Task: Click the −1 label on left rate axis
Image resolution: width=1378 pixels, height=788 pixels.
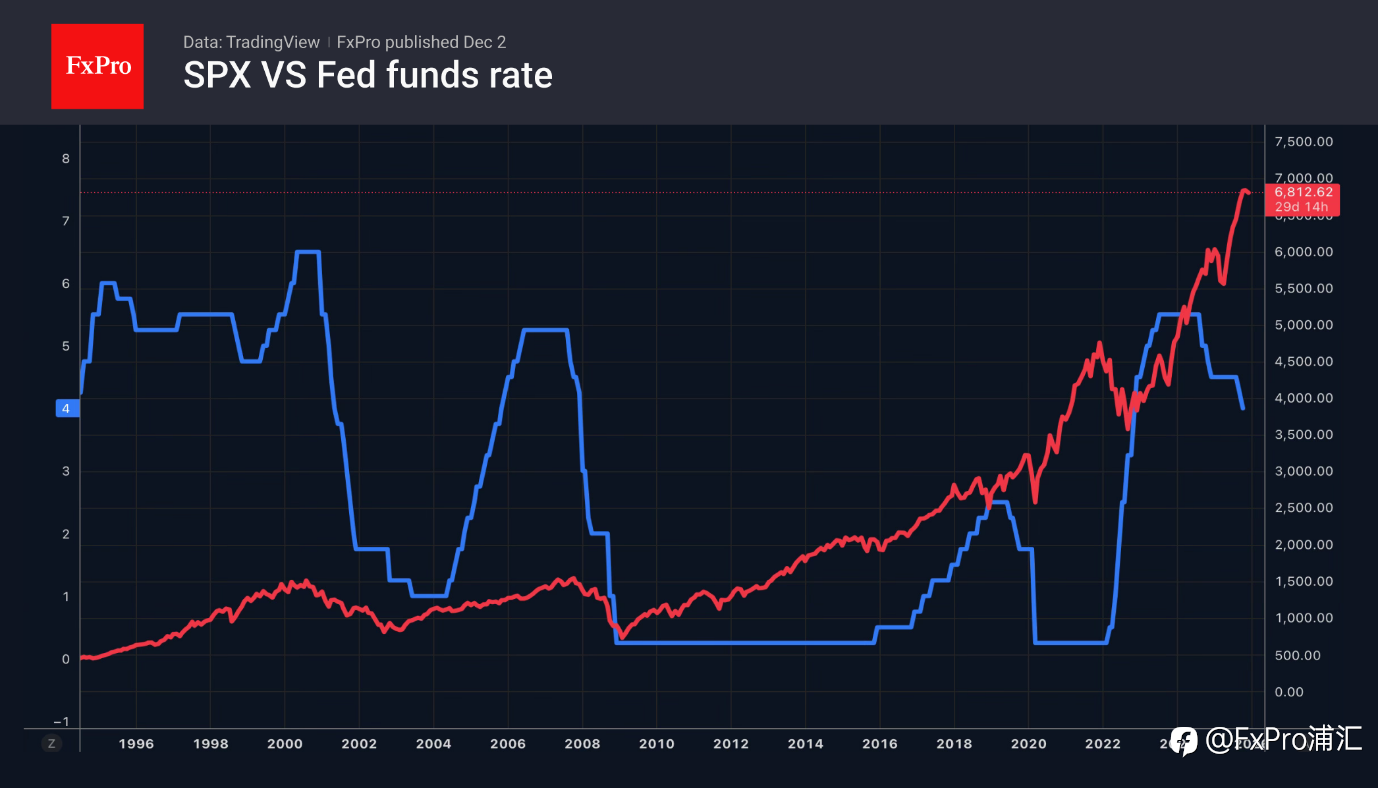Action: pos(62,722)
